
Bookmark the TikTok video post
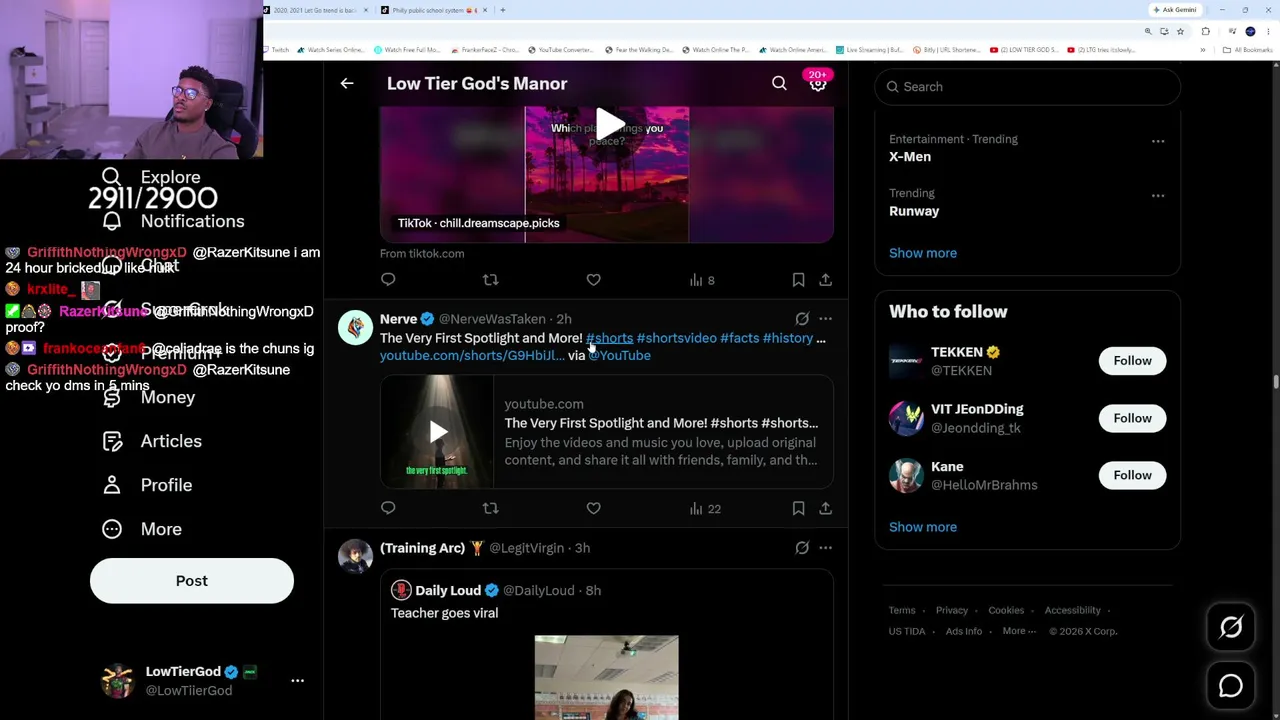[x=798, y=280]
